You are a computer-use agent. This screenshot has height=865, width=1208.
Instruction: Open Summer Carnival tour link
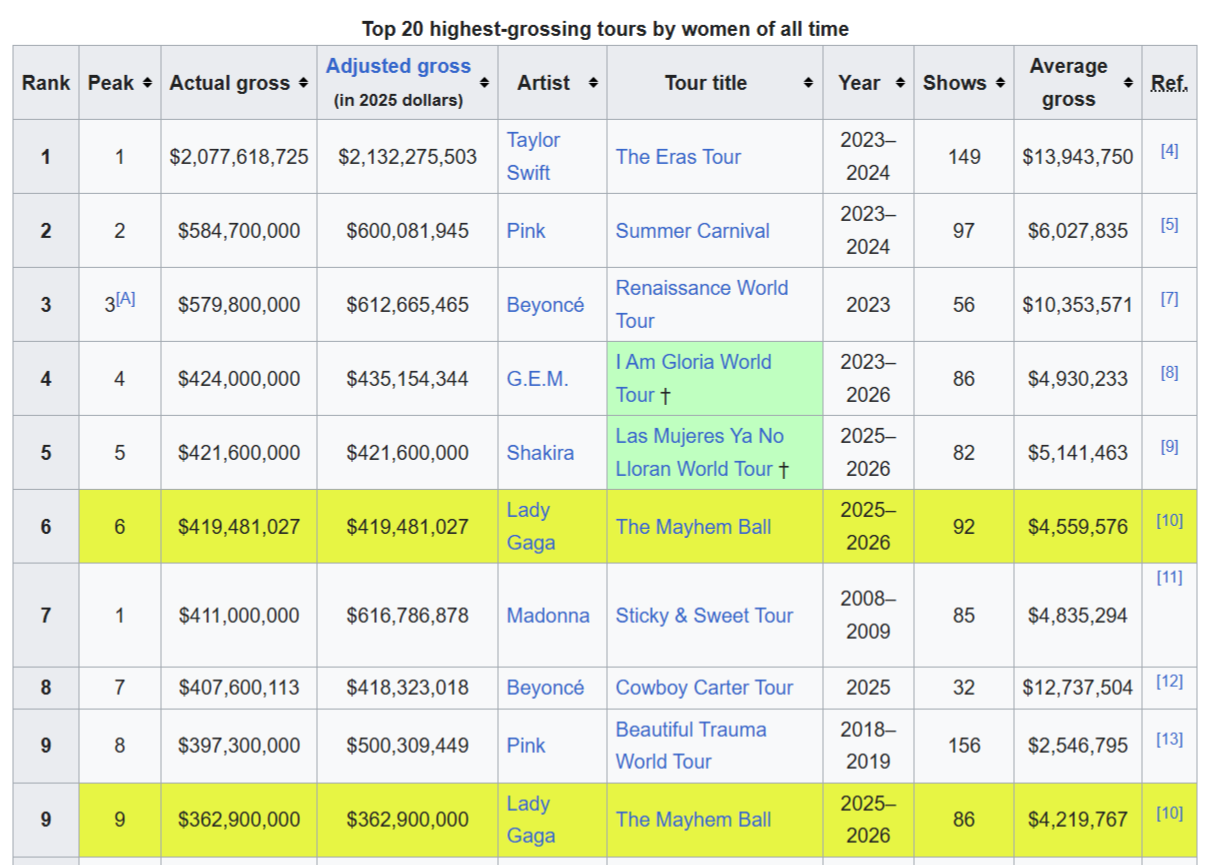[x=692, y=231]
